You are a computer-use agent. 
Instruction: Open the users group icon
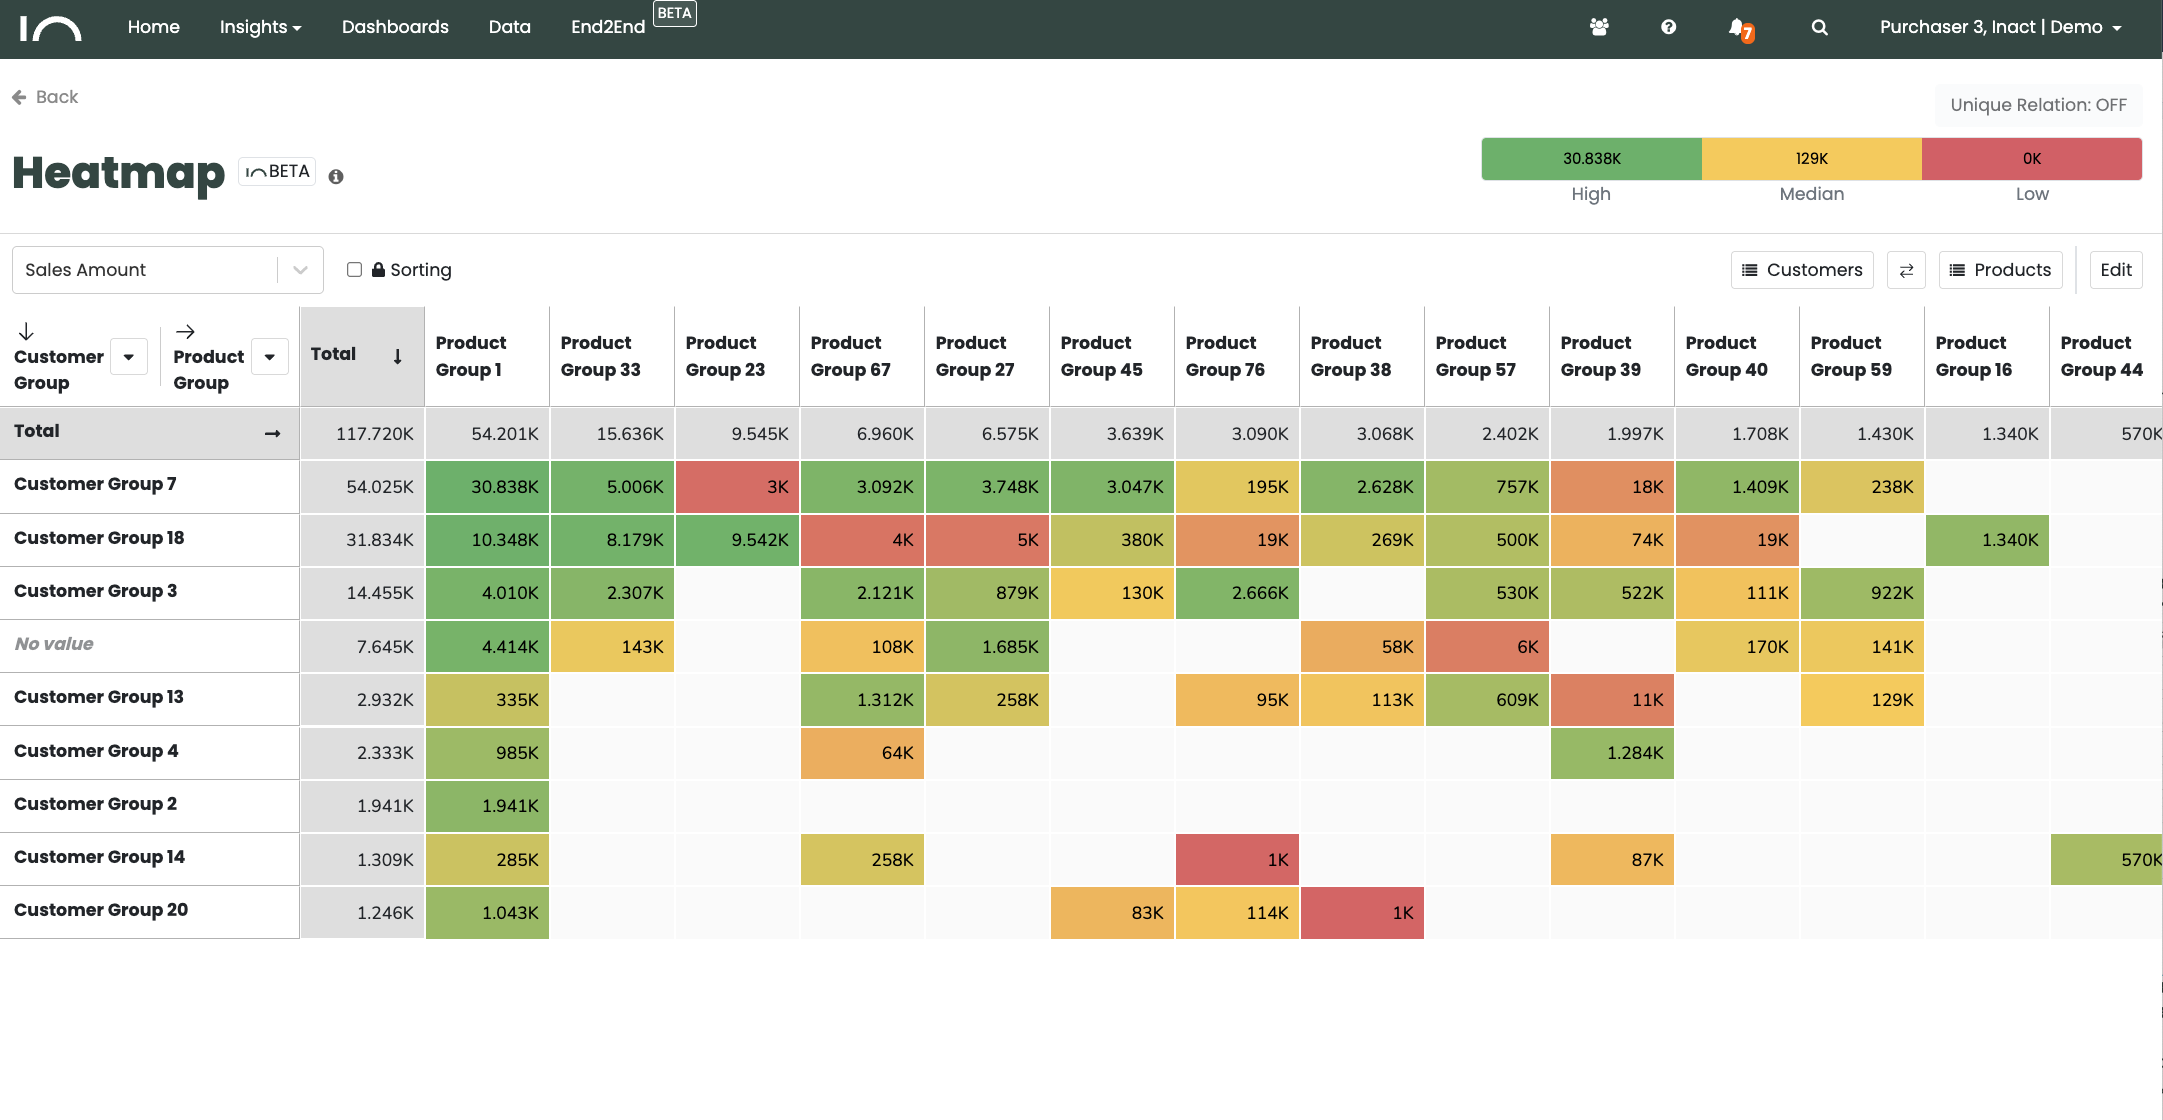pyautogui.click(x=1599, y=27)
